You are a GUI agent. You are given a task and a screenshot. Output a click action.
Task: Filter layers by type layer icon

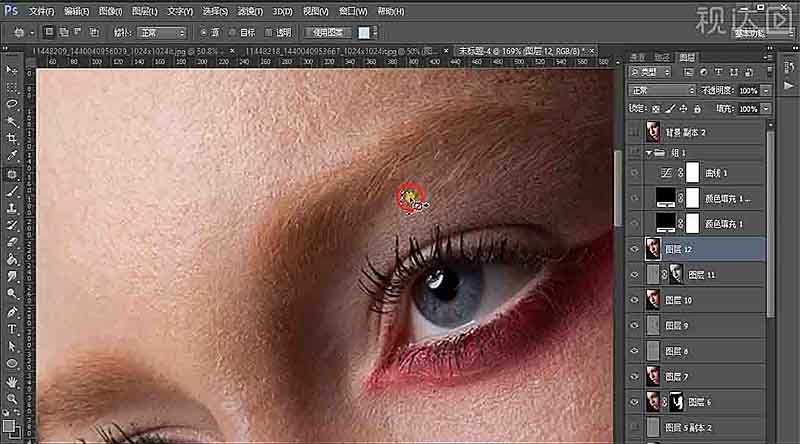tap(718, 72)
